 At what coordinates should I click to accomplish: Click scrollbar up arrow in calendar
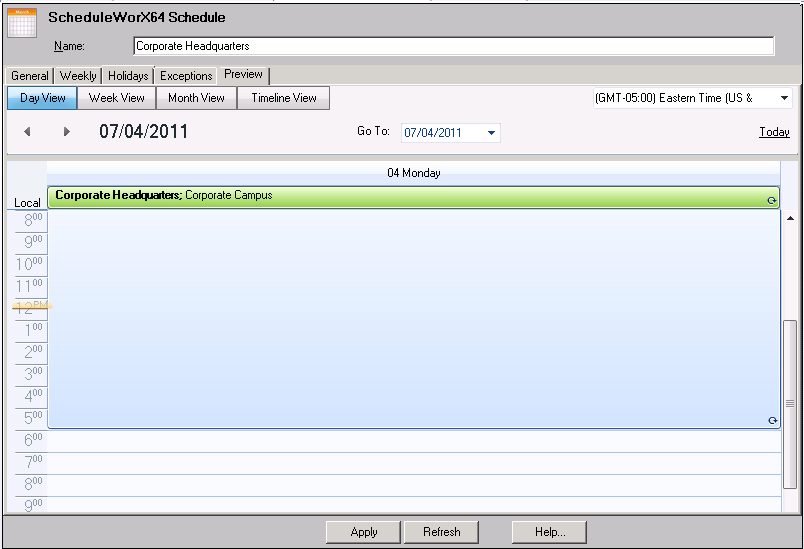coord(790,217)
